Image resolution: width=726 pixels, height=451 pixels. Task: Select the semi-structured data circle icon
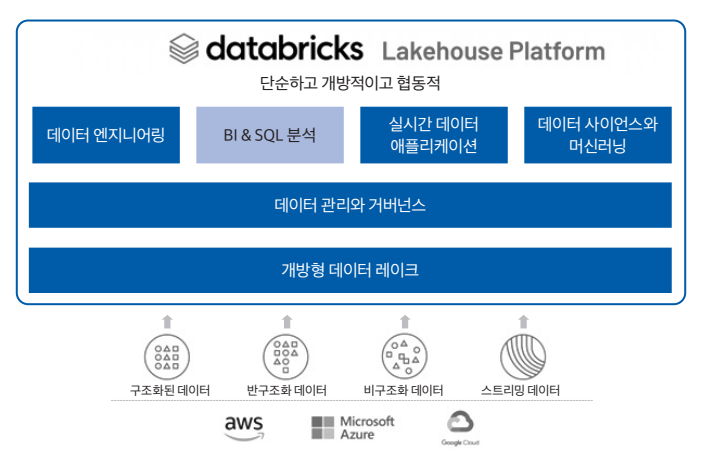click(x=286, y=355)
